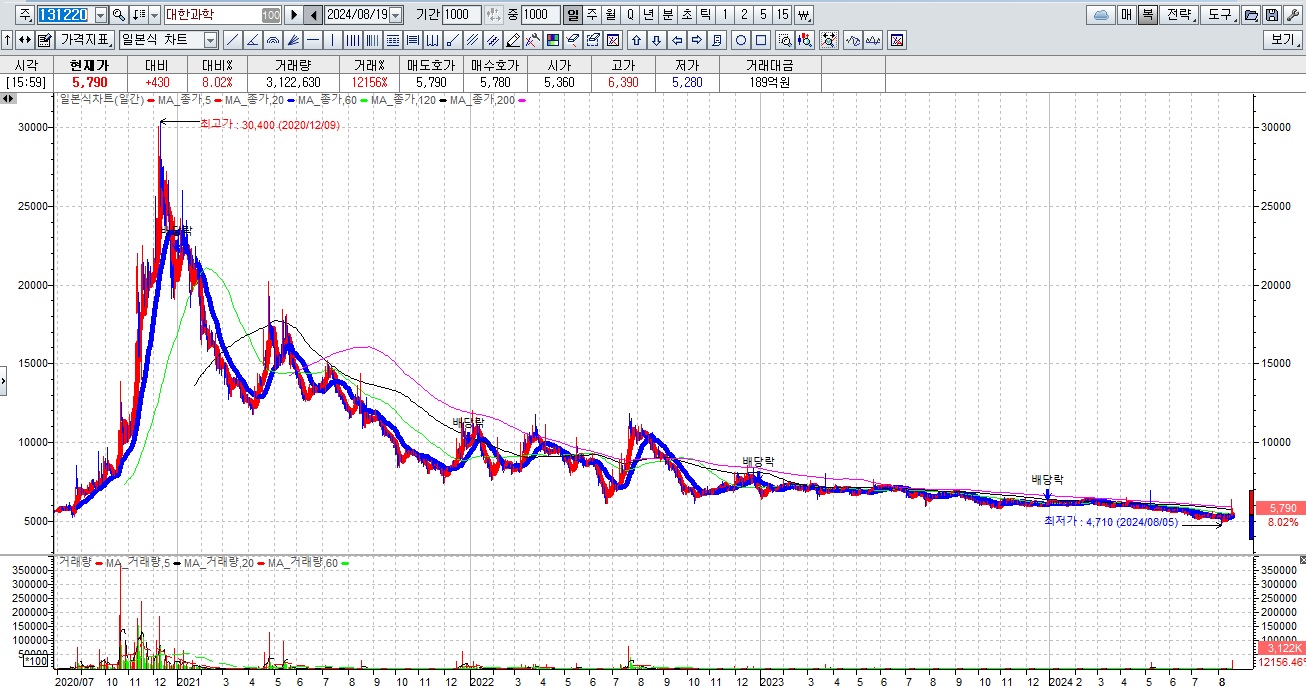Click the up arrow button left of toolbar
1306x686 pixels.
tap(7, 40)
